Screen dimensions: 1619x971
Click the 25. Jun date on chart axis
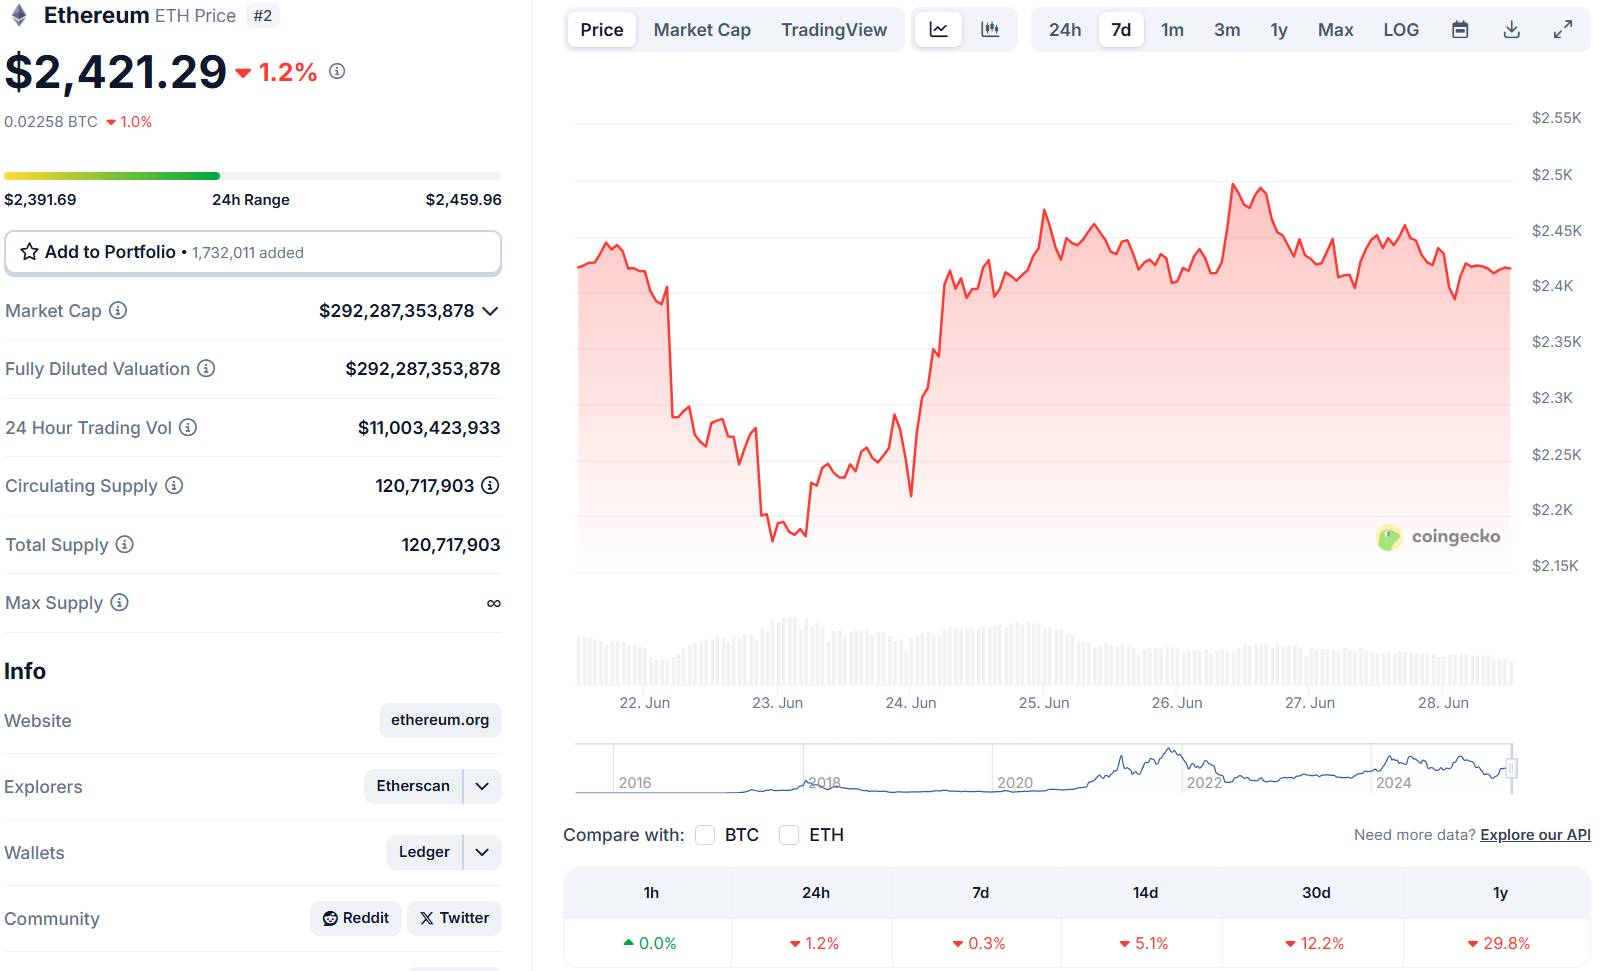pyautogui.click(x=1044, y=703)
